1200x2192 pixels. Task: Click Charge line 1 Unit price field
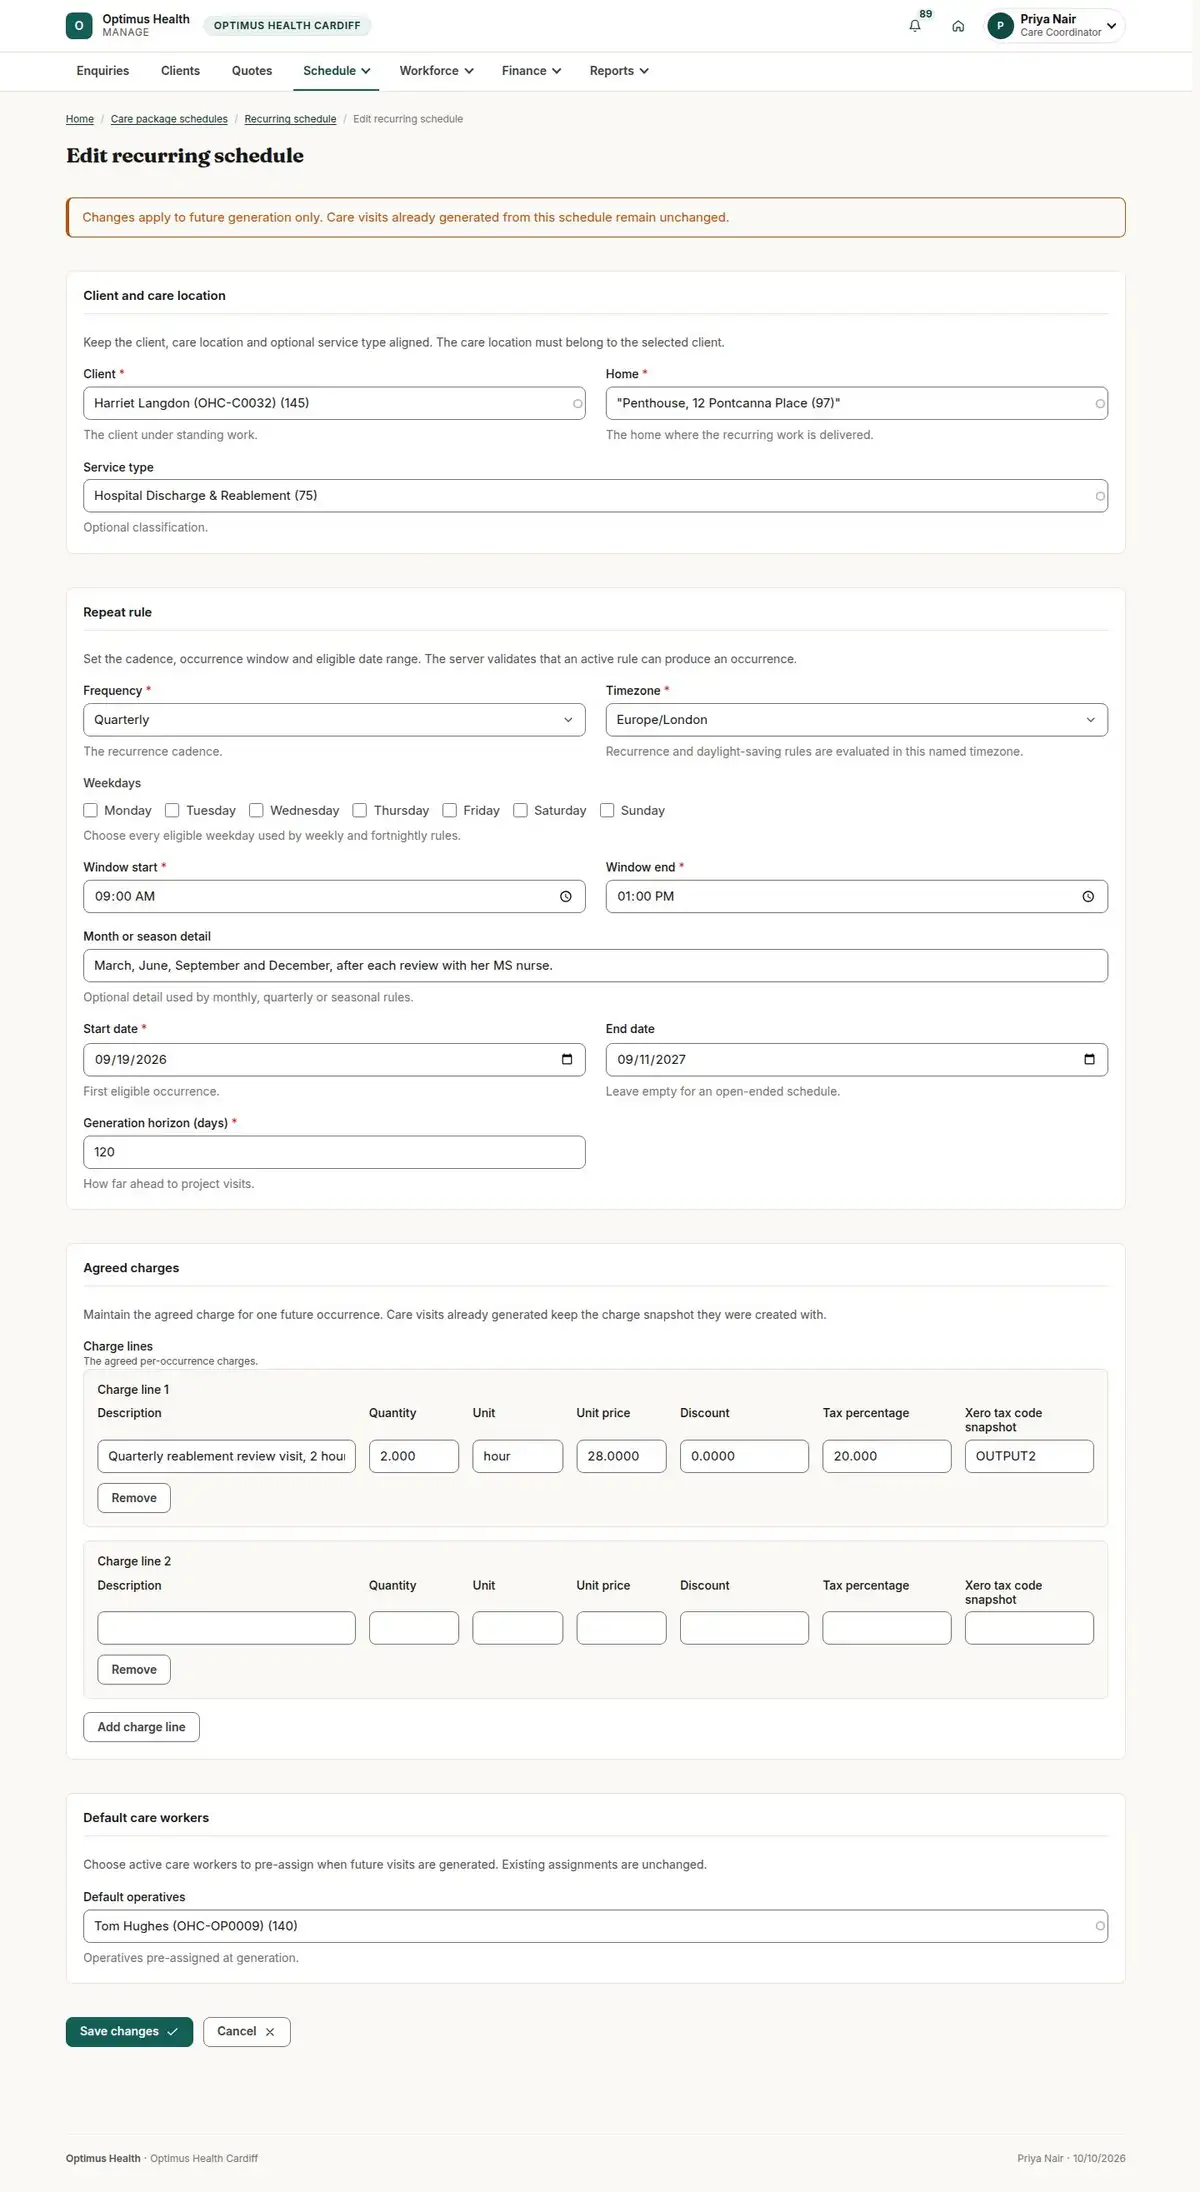pyautogui.click(x=621, y=1456)
